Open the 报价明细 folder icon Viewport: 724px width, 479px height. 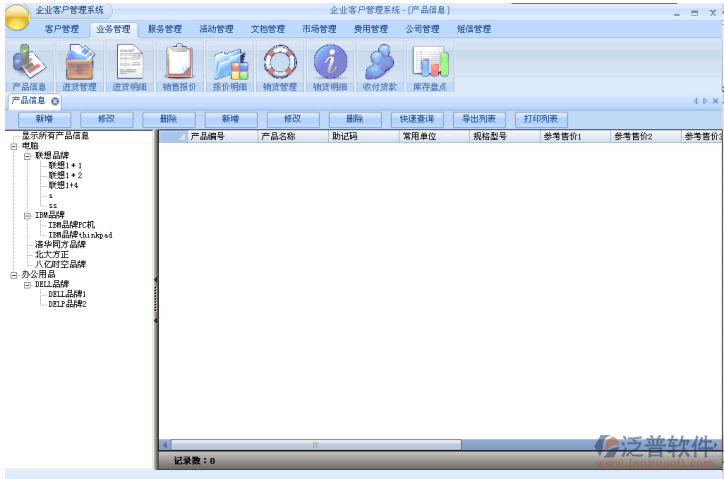(230, 67)
